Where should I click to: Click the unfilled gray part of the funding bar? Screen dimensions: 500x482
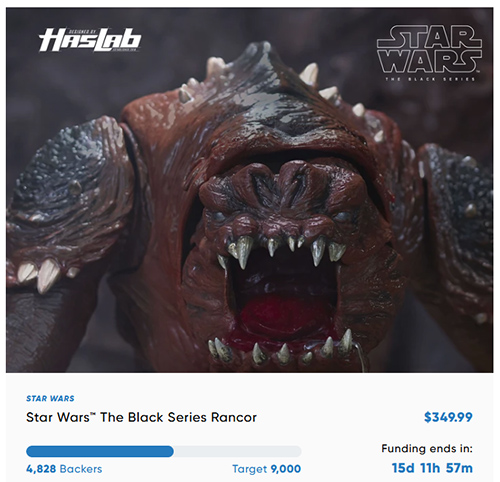(237, 451)
